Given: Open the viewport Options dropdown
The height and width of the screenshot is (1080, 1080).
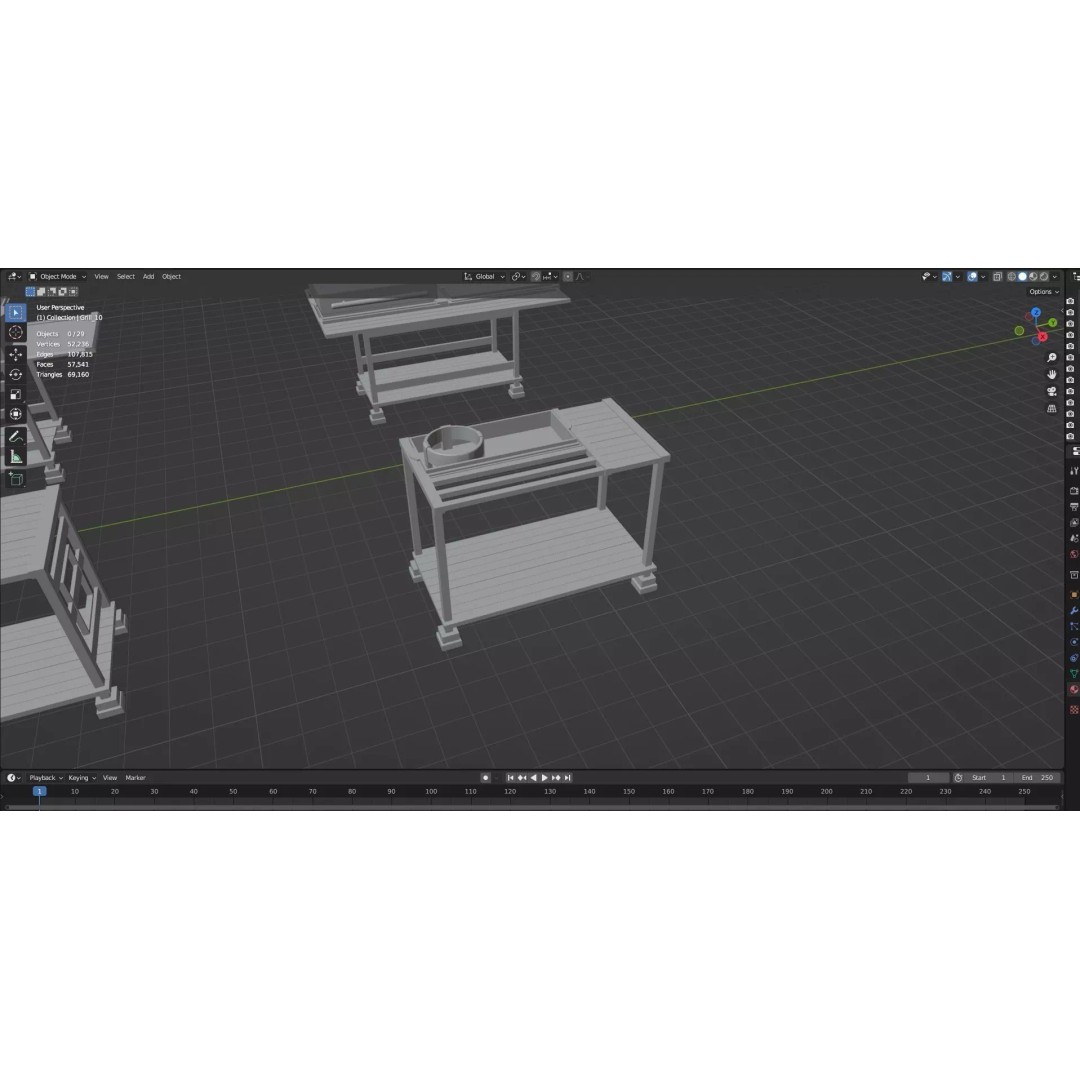Looking at the screenshot, I should pos(1044,291).
